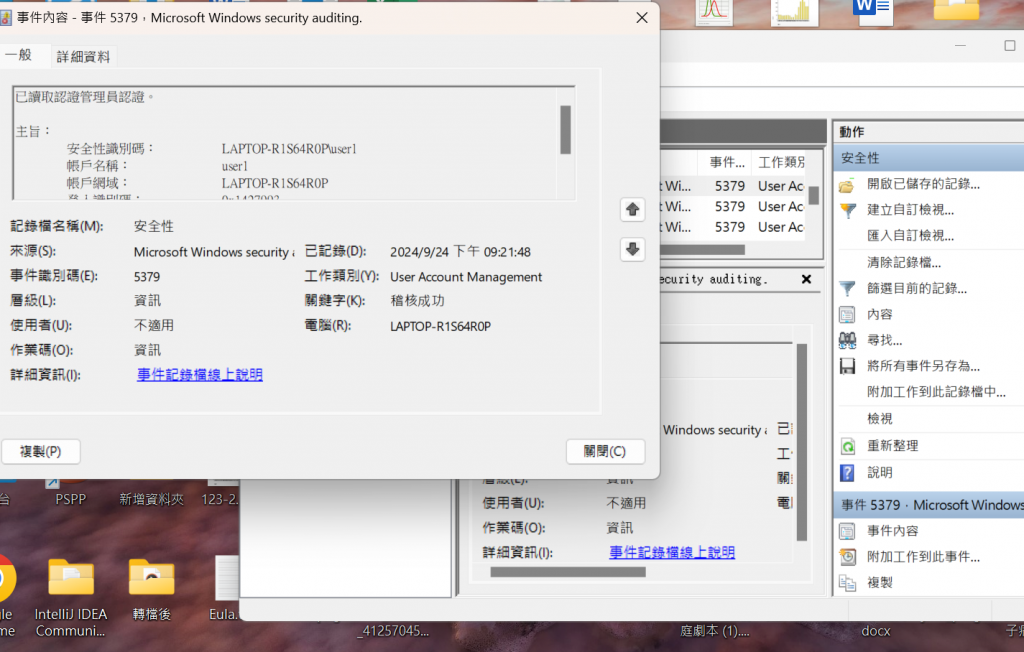This screenshot has height=652, width=1024.
Task: Select the 事件 5379 section header in Actions
Action: (x=929, y=505)
